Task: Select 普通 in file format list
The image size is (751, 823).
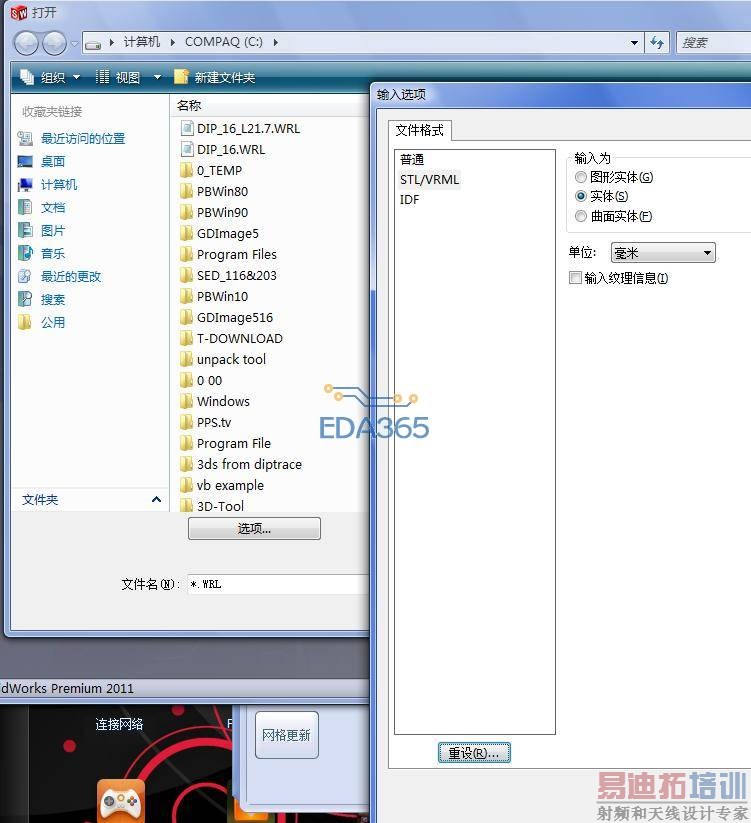Action: coord(412,160)
